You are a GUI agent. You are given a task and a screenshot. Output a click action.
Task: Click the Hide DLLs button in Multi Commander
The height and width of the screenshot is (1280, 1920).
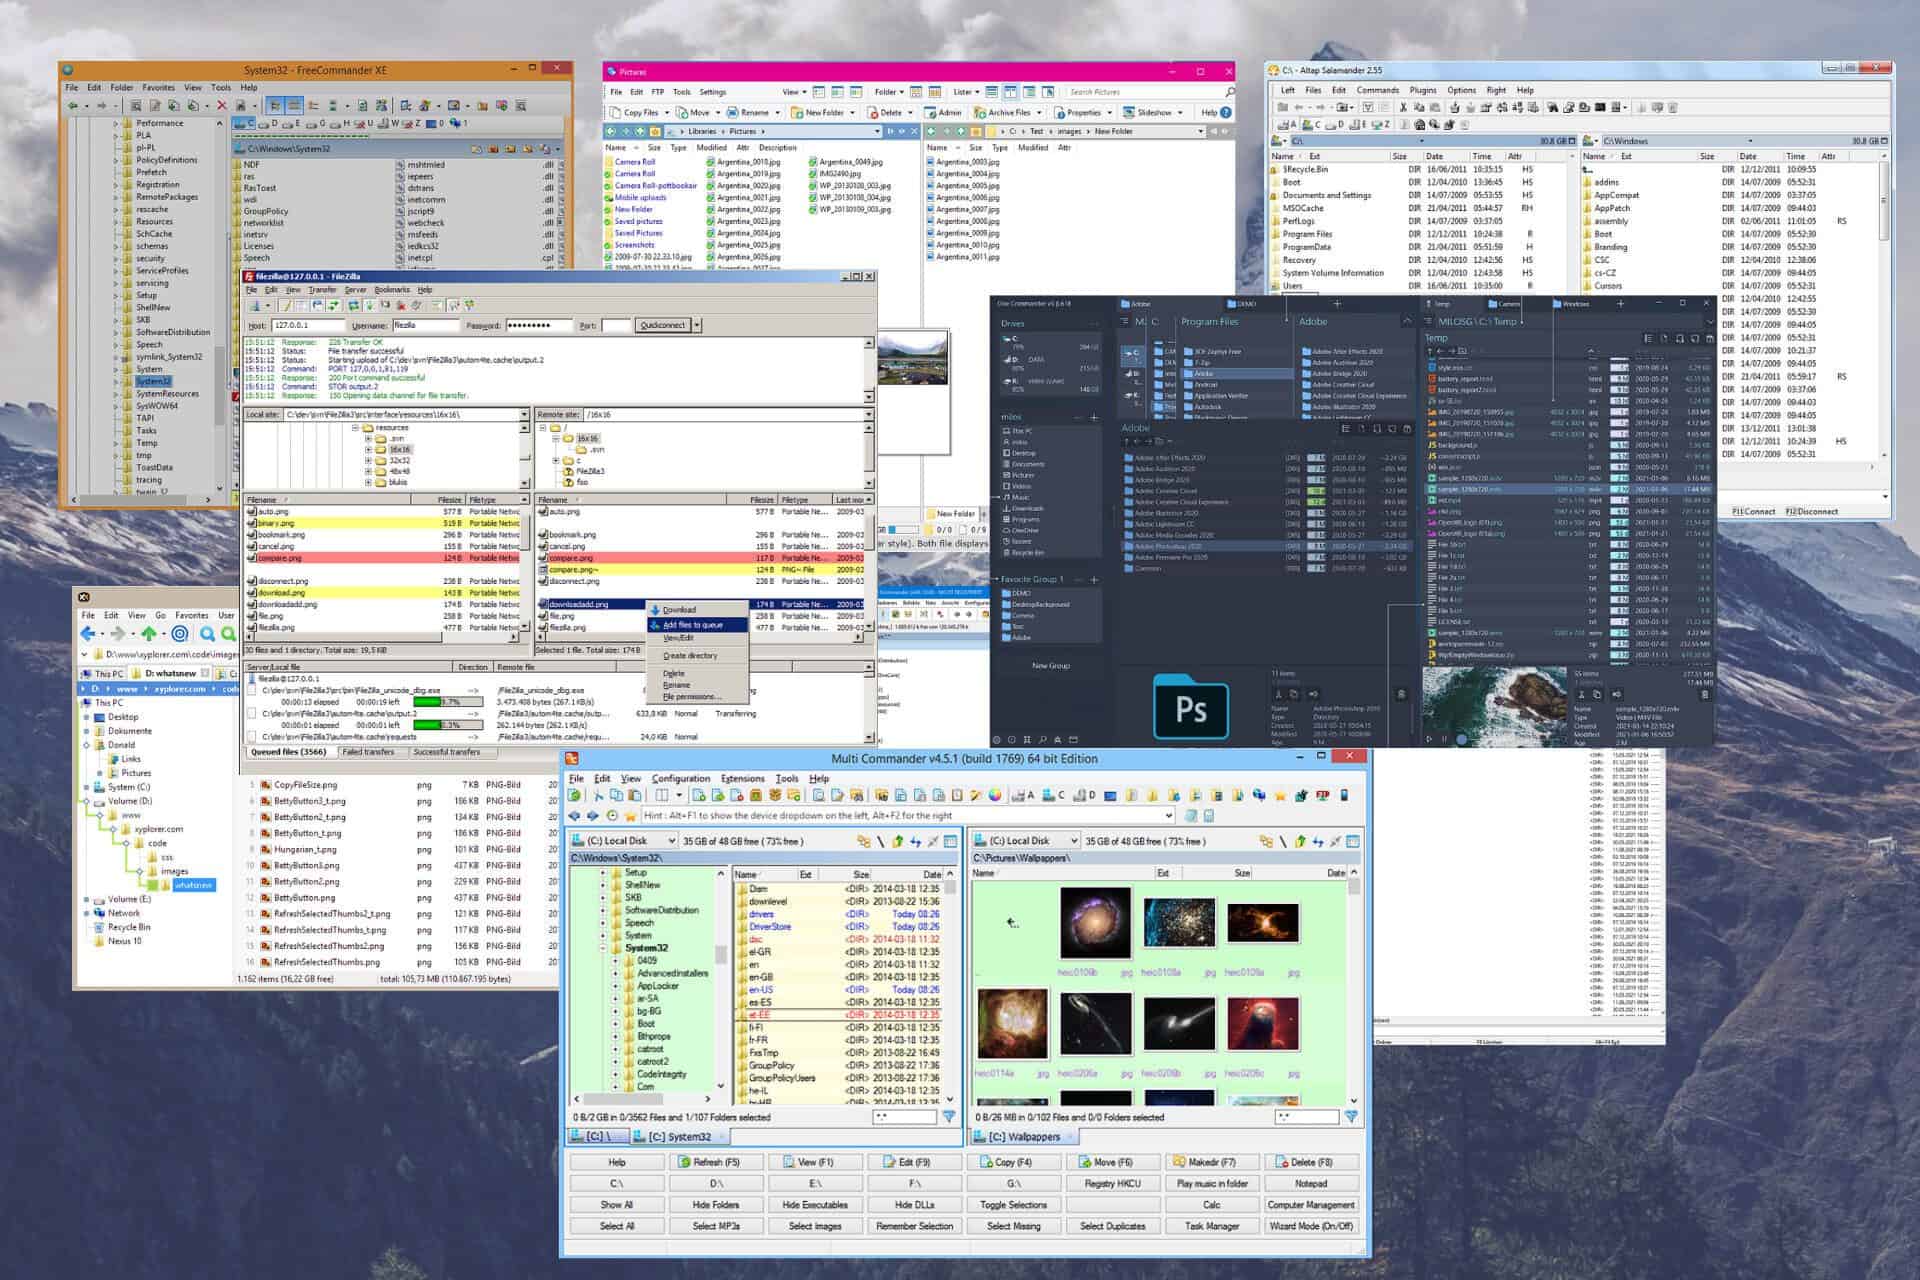tap(914, 1205)
